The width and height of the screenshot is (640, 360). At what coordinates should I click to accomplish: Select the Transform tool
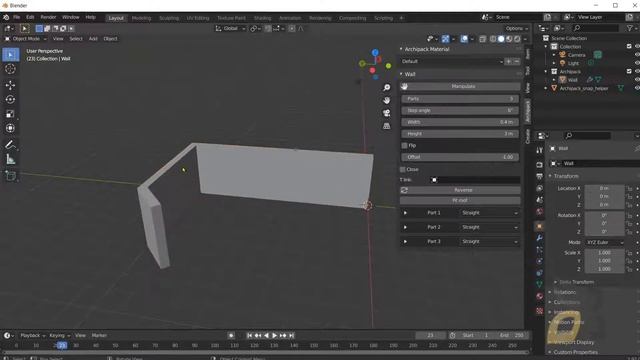pos(11,128)
